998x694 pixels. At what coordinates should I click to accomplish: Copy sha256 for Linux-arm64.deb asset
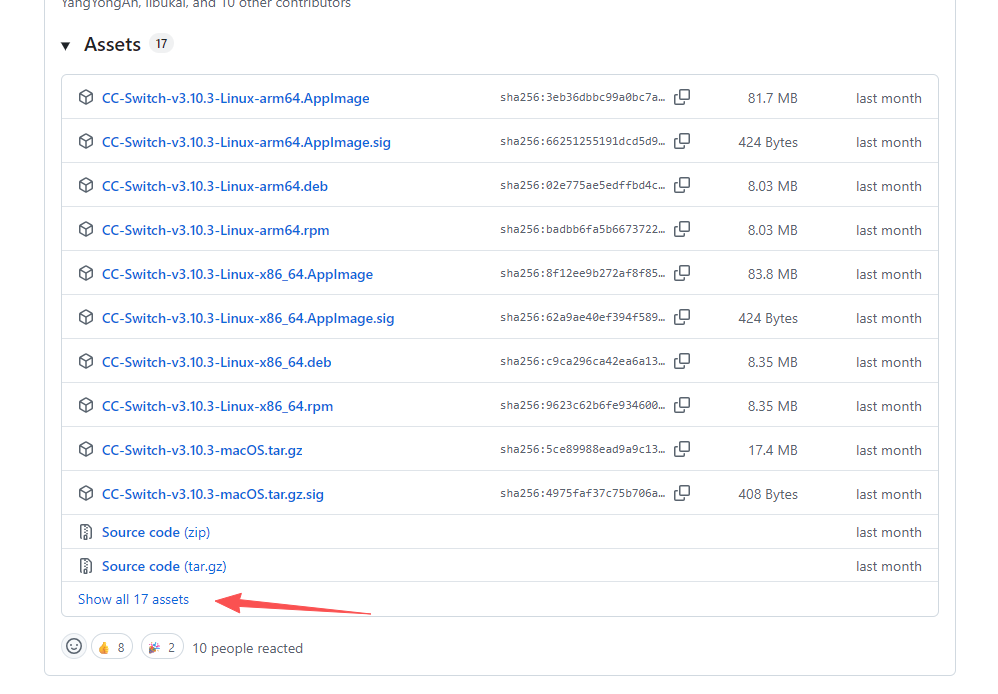[682, 185]
